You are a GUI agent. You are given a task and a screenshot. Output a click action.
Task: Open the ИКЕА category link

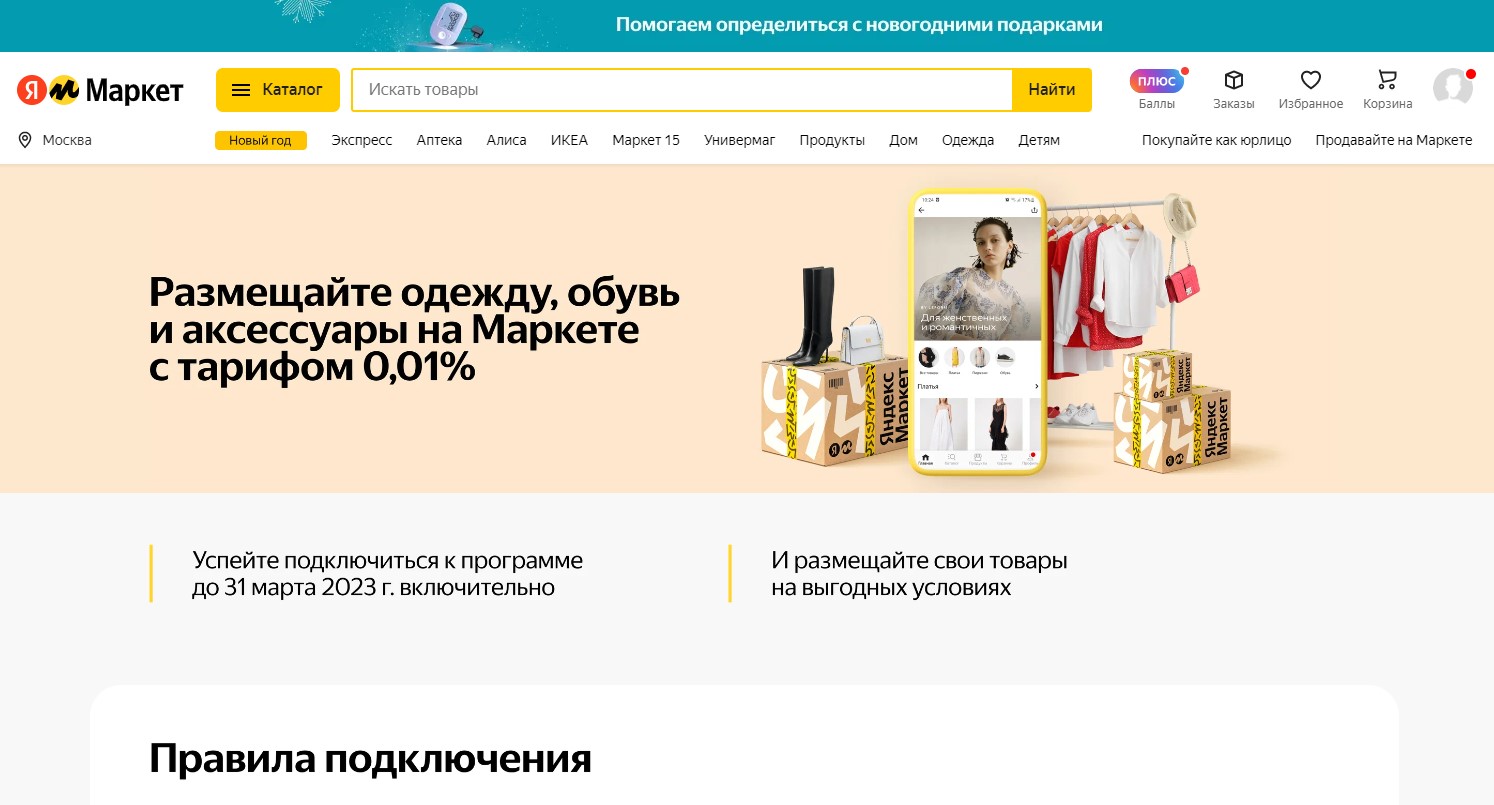tap(569, 140)
